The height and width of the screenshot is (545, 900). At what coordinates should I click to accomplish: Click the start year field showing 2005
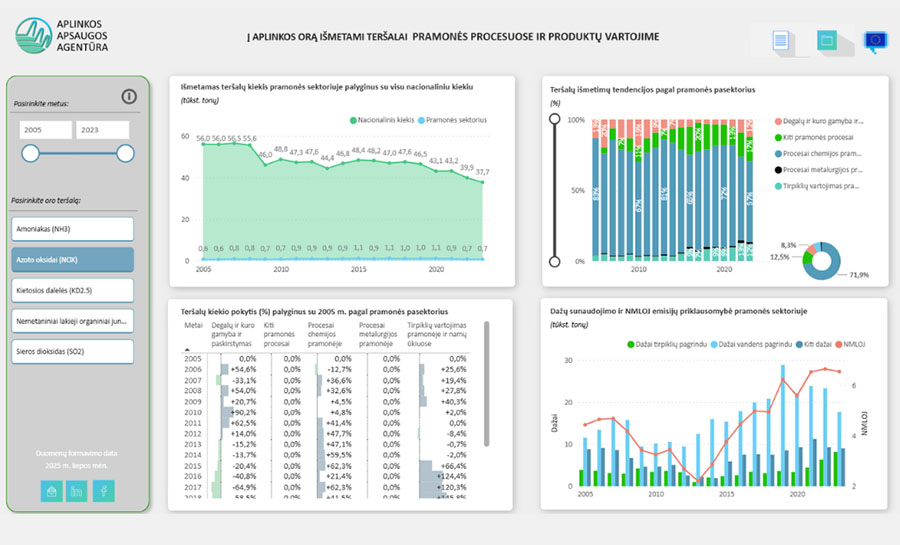point(45,130)
